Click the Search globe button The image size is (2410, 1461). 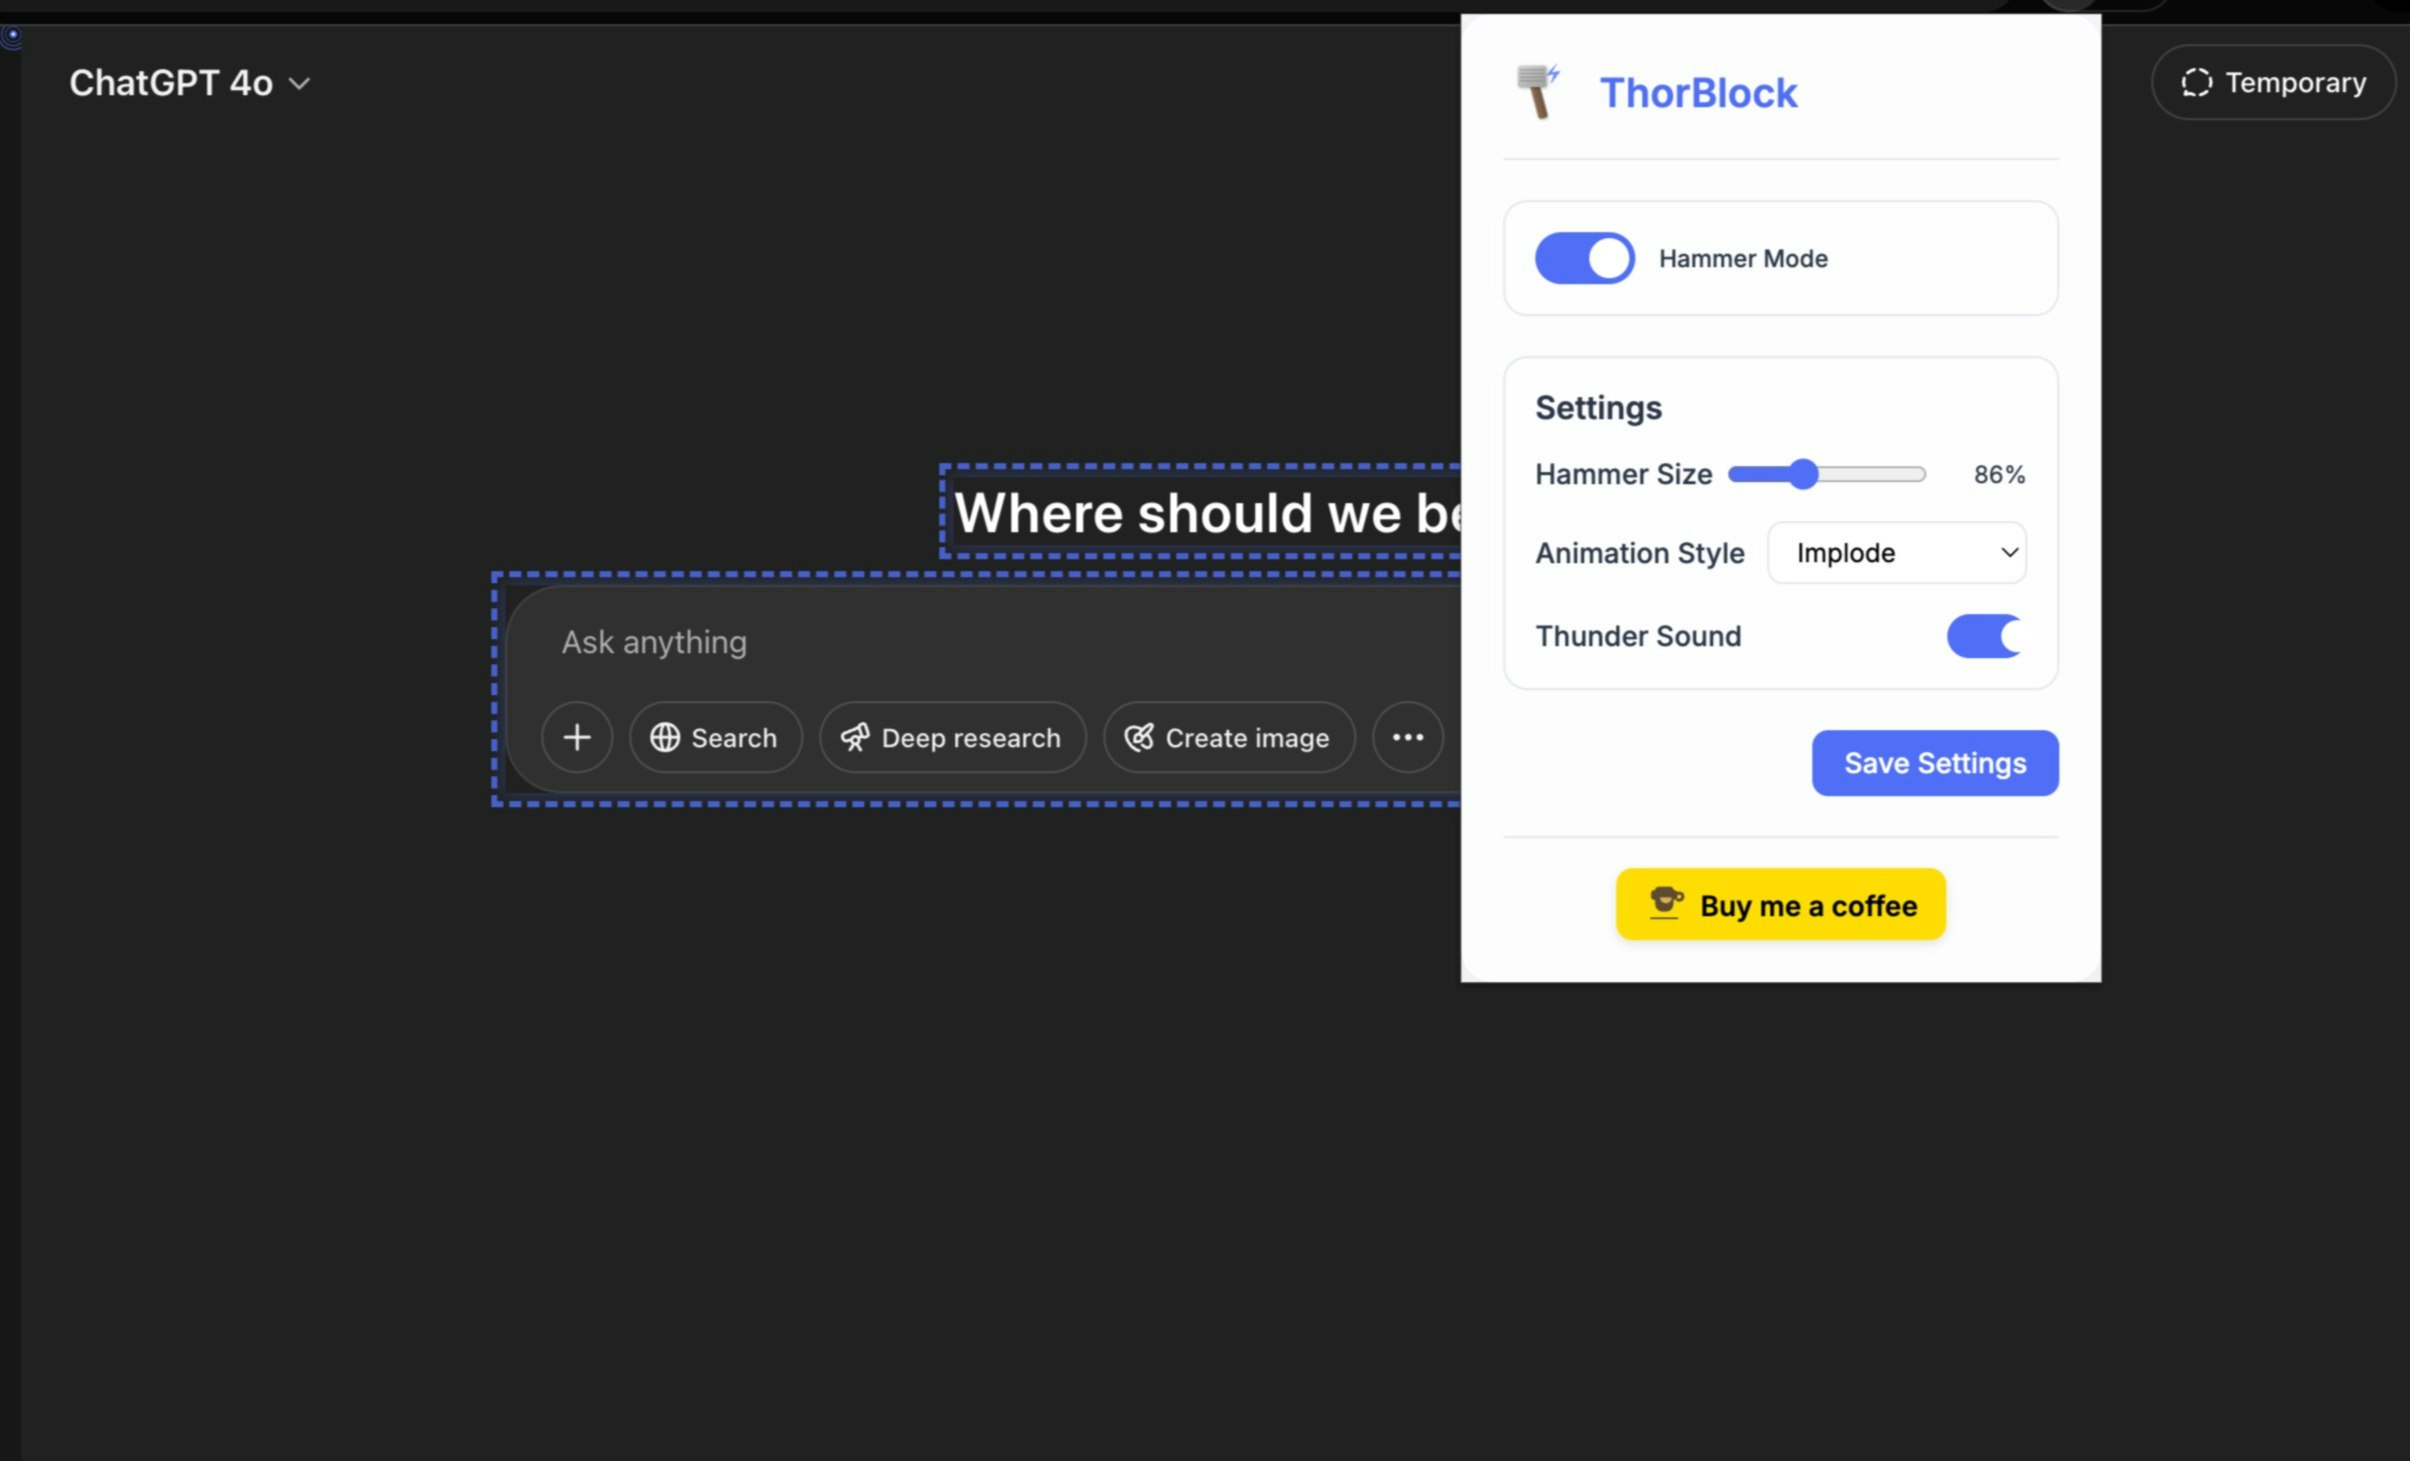tap(715, 738)
